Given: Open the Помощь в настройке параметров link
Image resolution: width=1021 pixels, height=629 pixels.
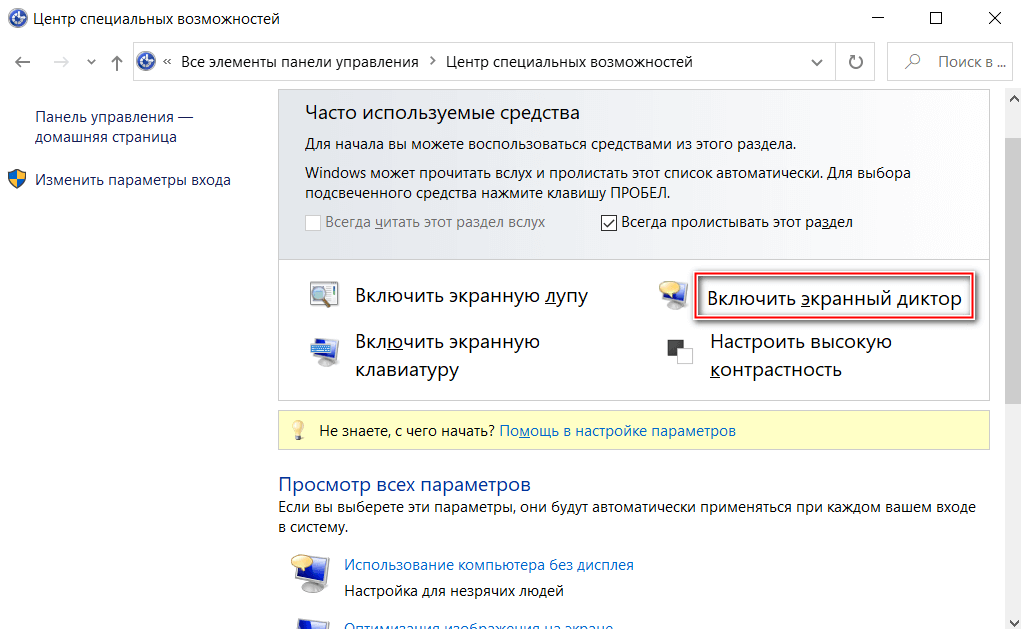Looking at the screenshot, I should click(x=617, y=431).
